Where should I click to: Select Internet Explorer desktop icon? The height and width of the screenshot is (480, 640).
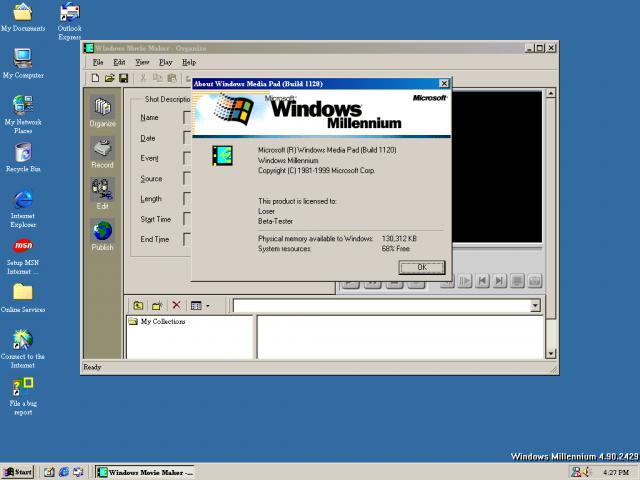pos(23,208)
